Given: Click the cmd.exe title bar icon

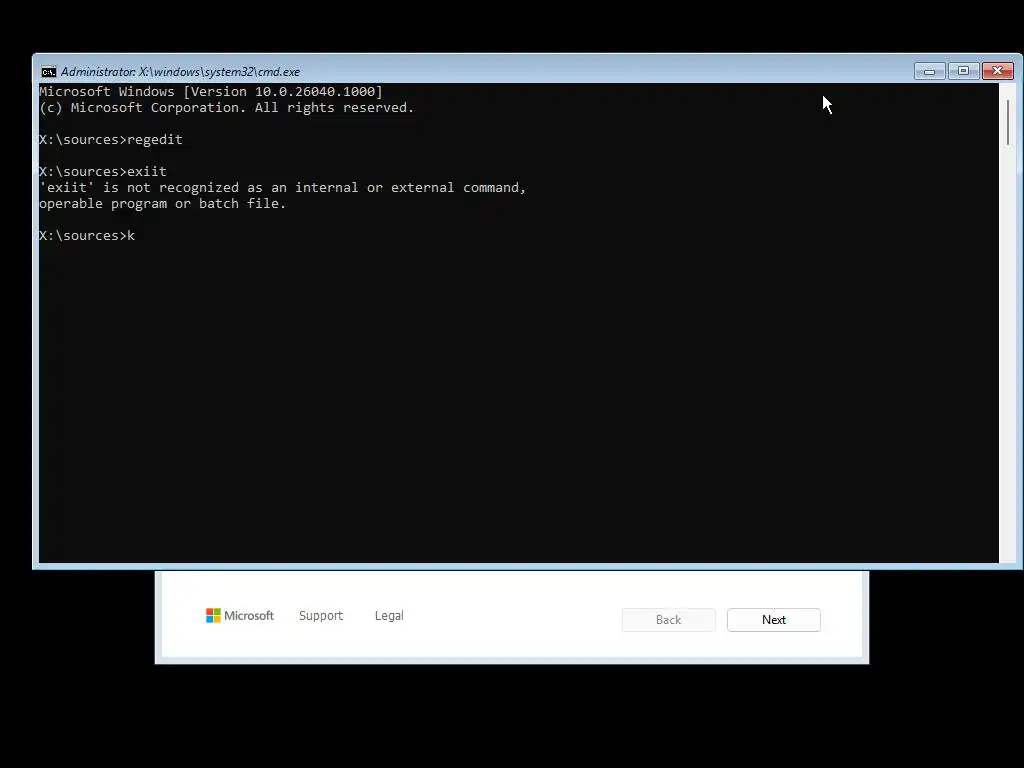Looking at the screenshot, I should [48, 72].
